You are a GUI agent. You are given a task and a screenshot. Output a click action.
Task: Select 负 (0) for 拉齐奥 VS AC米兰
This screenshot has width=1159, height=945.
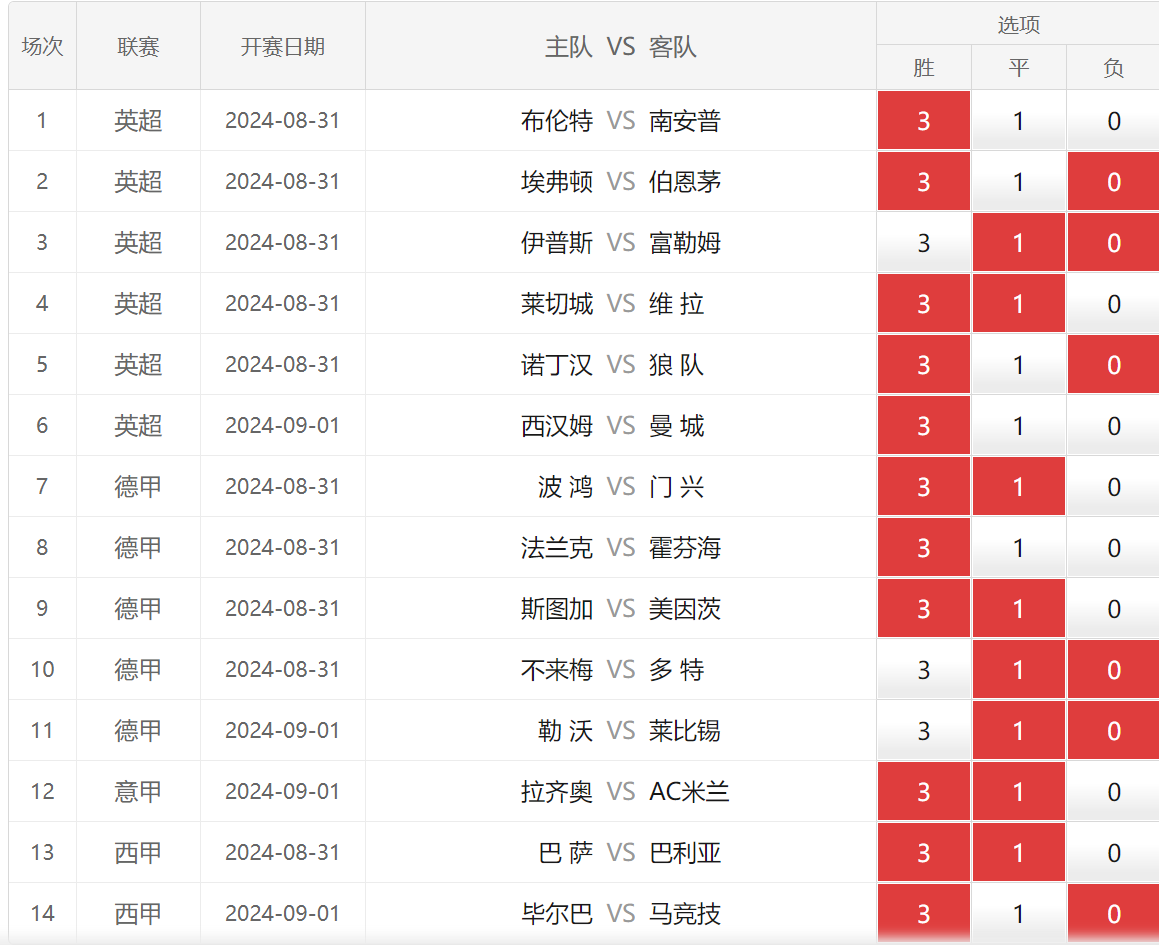(x=1114, y=791)
